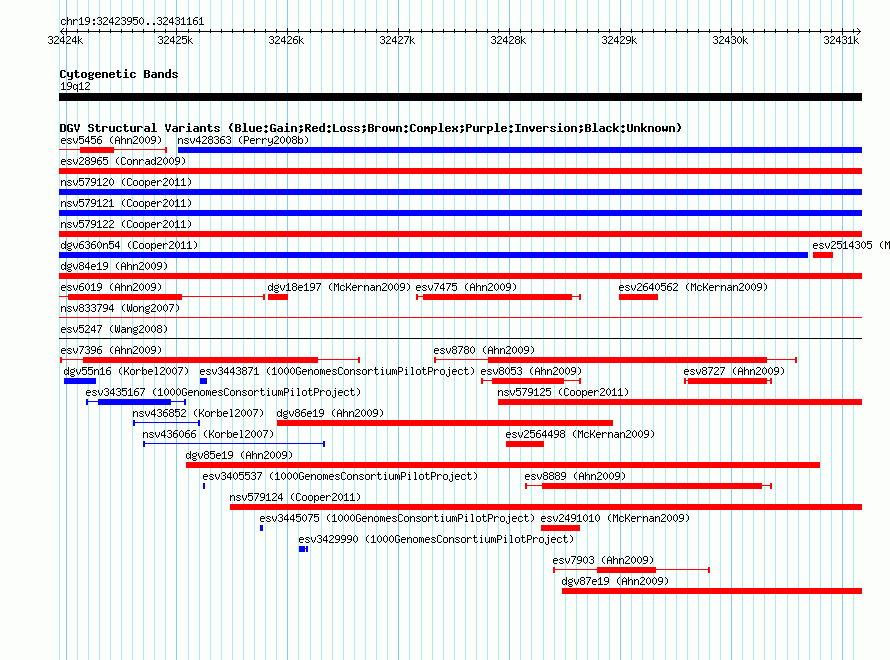Click the nsv579120 (Cooper2011) label
890x660 pixels.
[x=126, y=182]
